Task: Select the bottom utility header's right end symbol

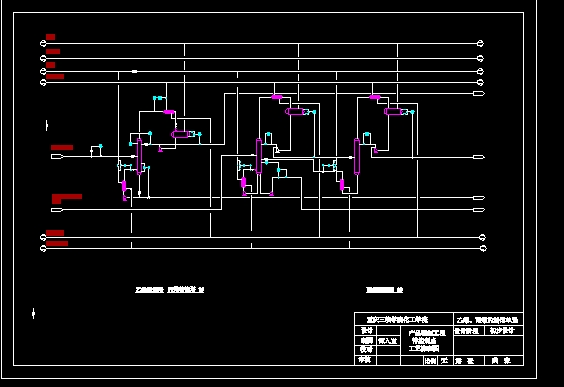Action: (483, 248)
